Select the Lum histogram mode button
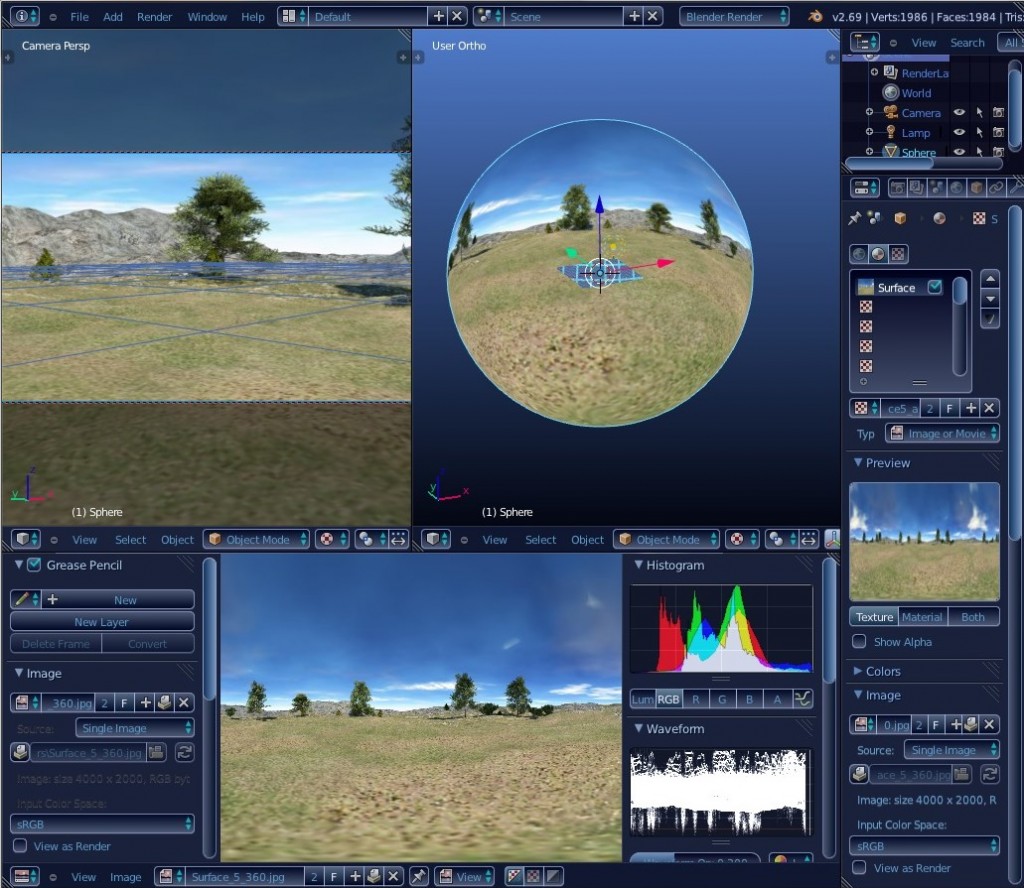Viewport: 1024px width, 888px height. tap(641, 699)
